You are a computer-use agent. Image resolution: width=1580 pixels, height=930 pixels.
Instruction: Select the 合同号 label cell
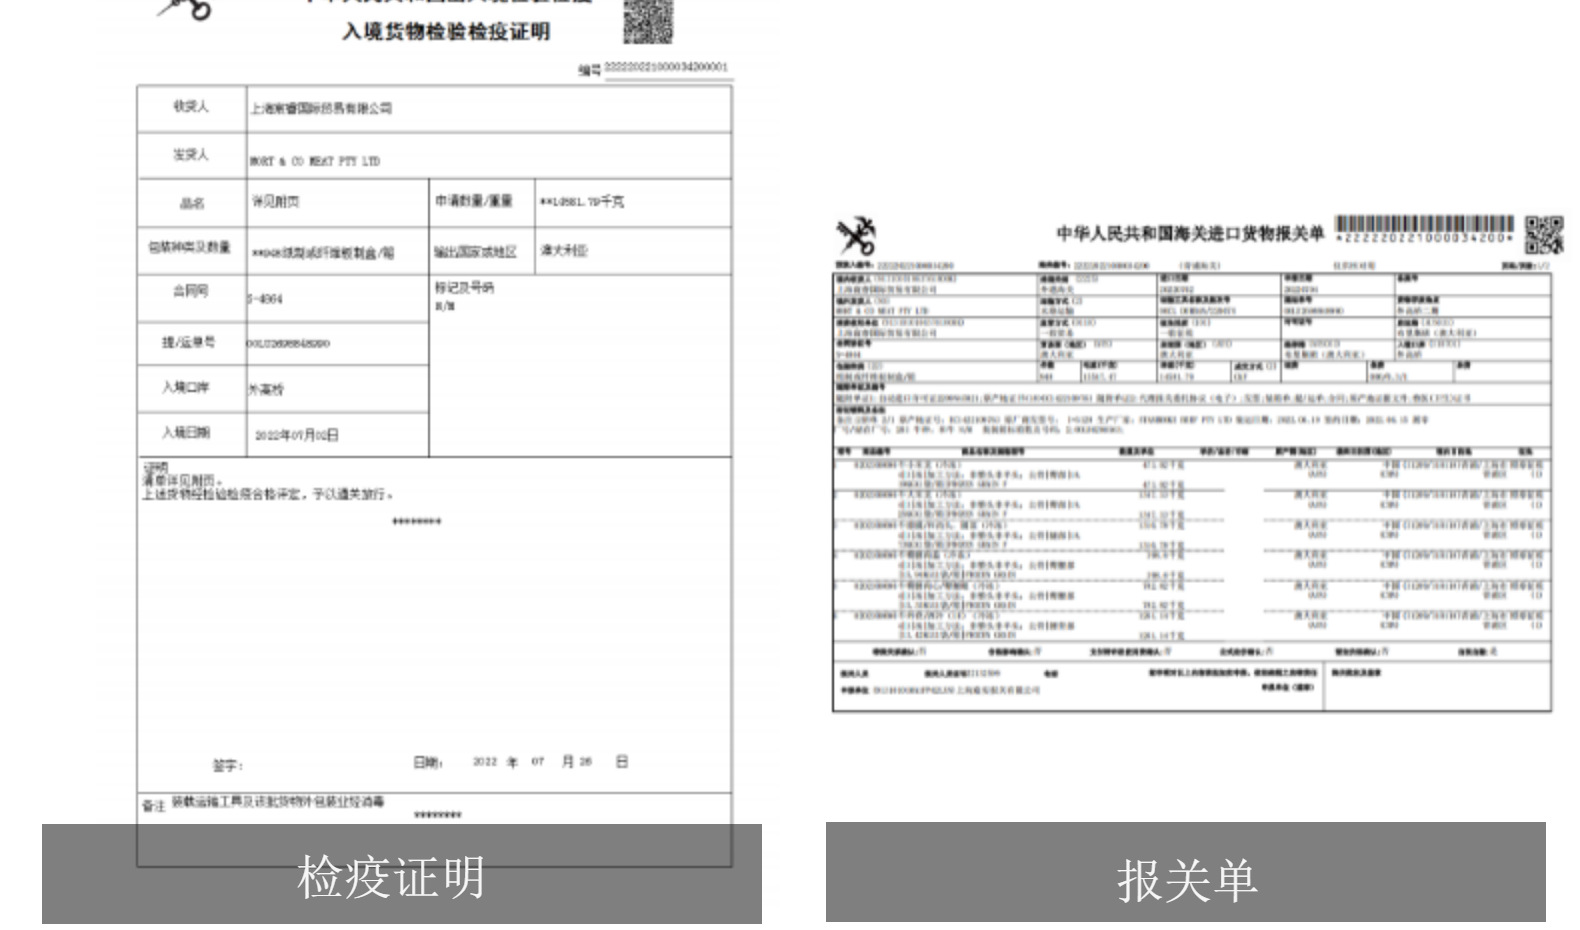tap(192, 297)
